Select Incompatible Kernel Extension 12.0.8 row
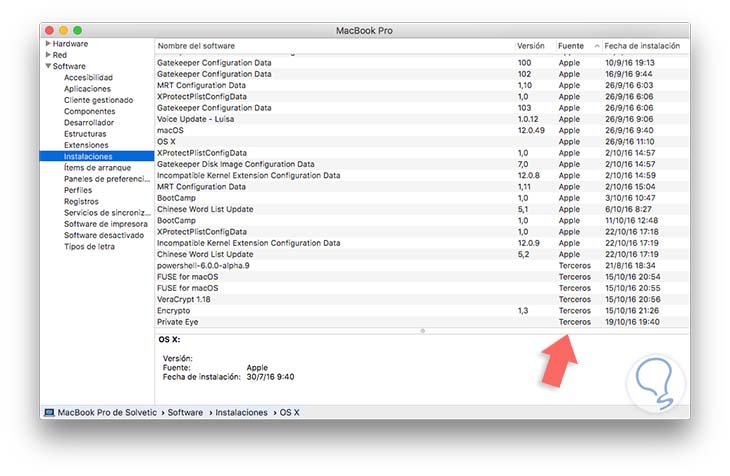730x476 pixels. 422,175
